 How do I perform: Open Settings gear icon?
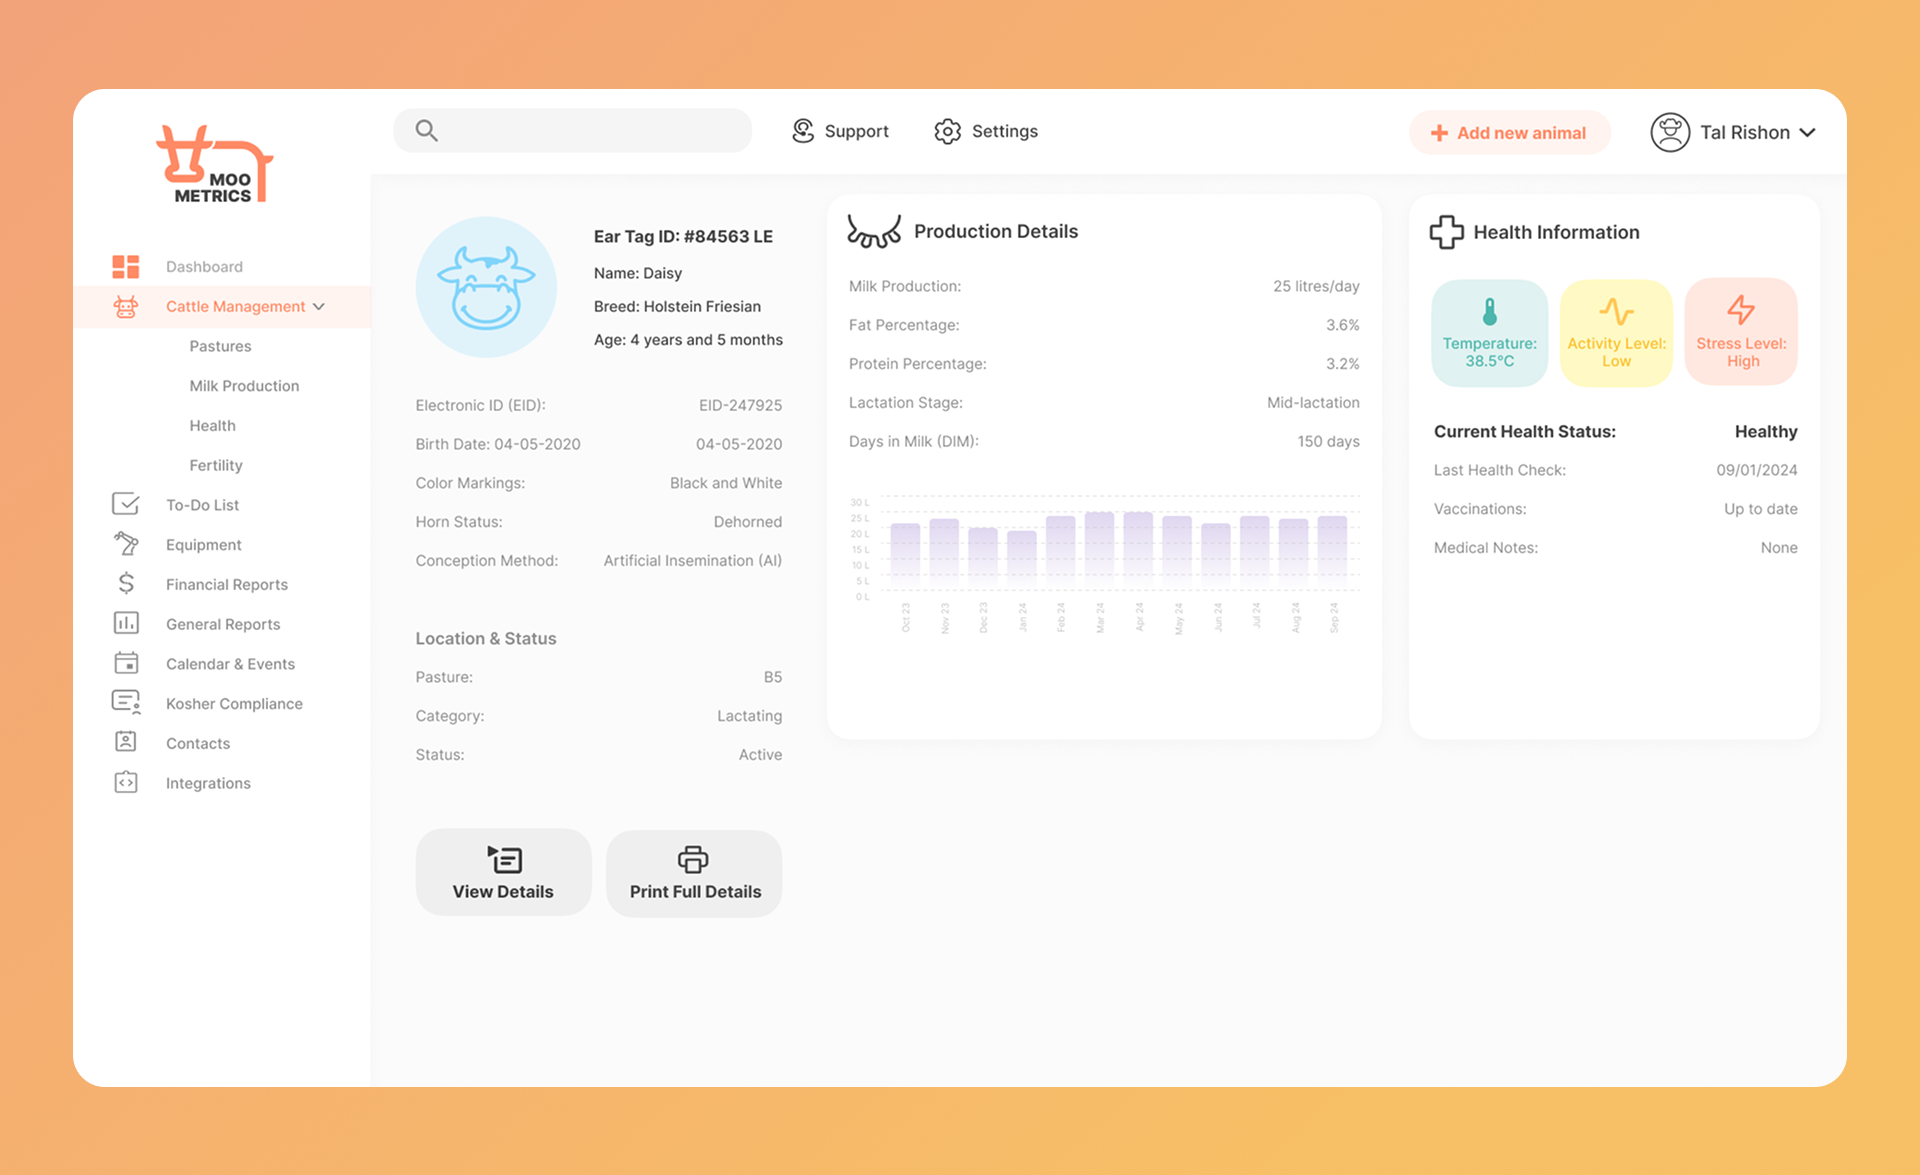947,131
